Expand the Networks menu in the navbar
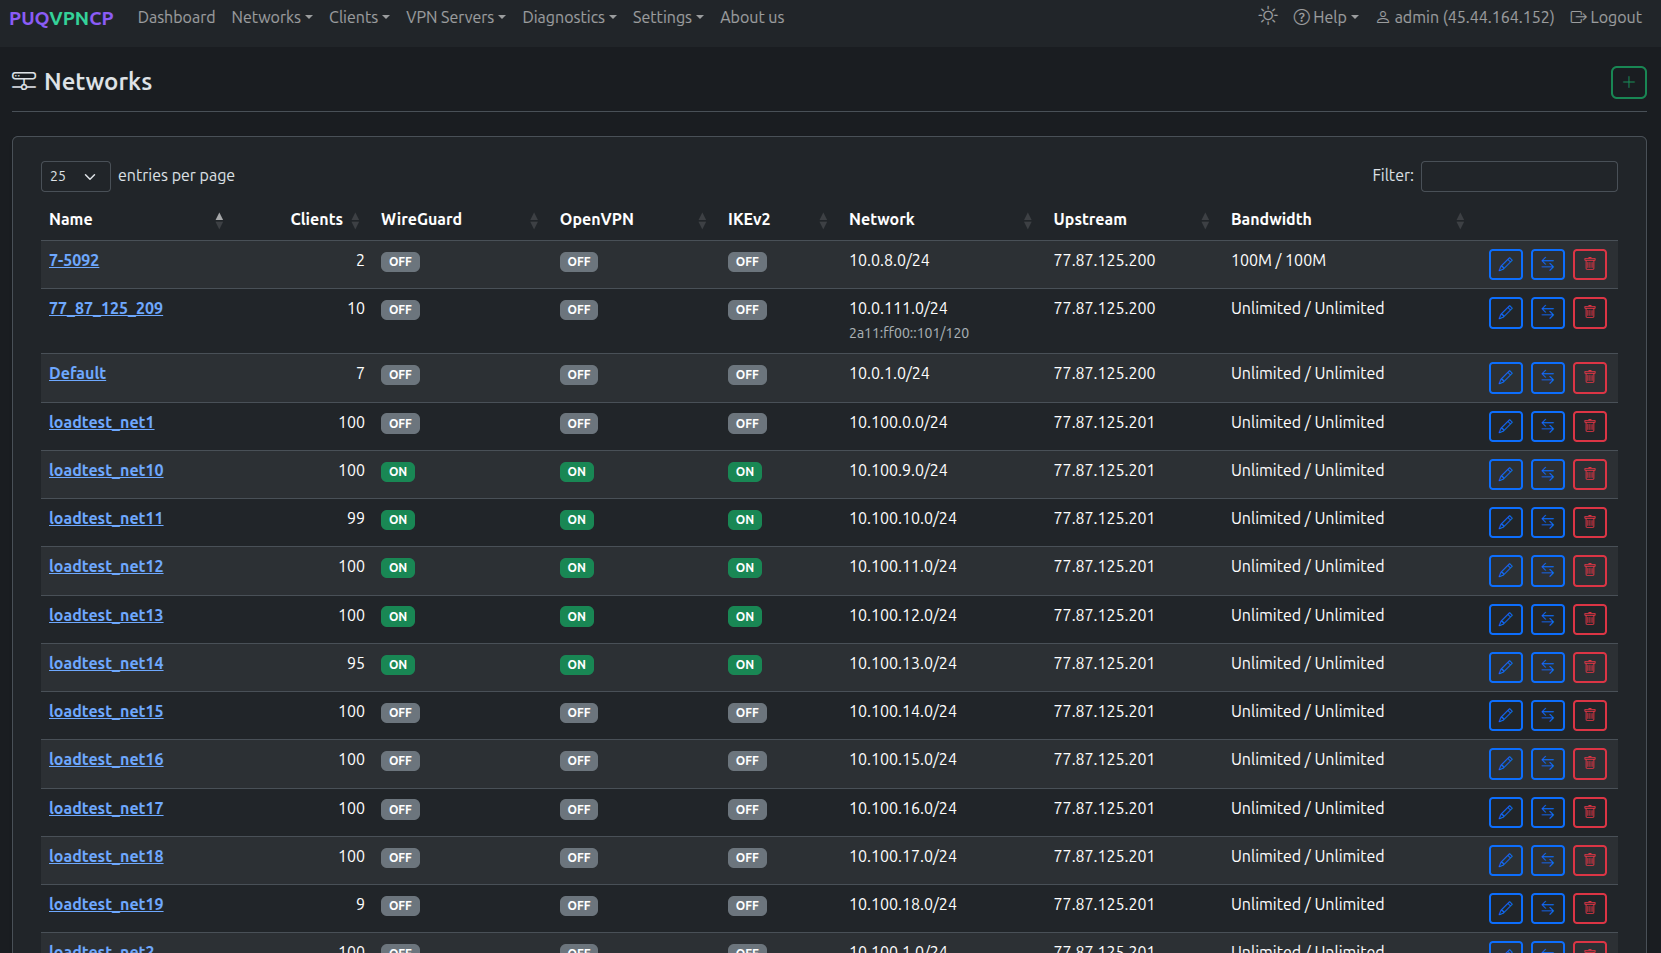Viewport: 1661px width, 953px height. point(272,17)
